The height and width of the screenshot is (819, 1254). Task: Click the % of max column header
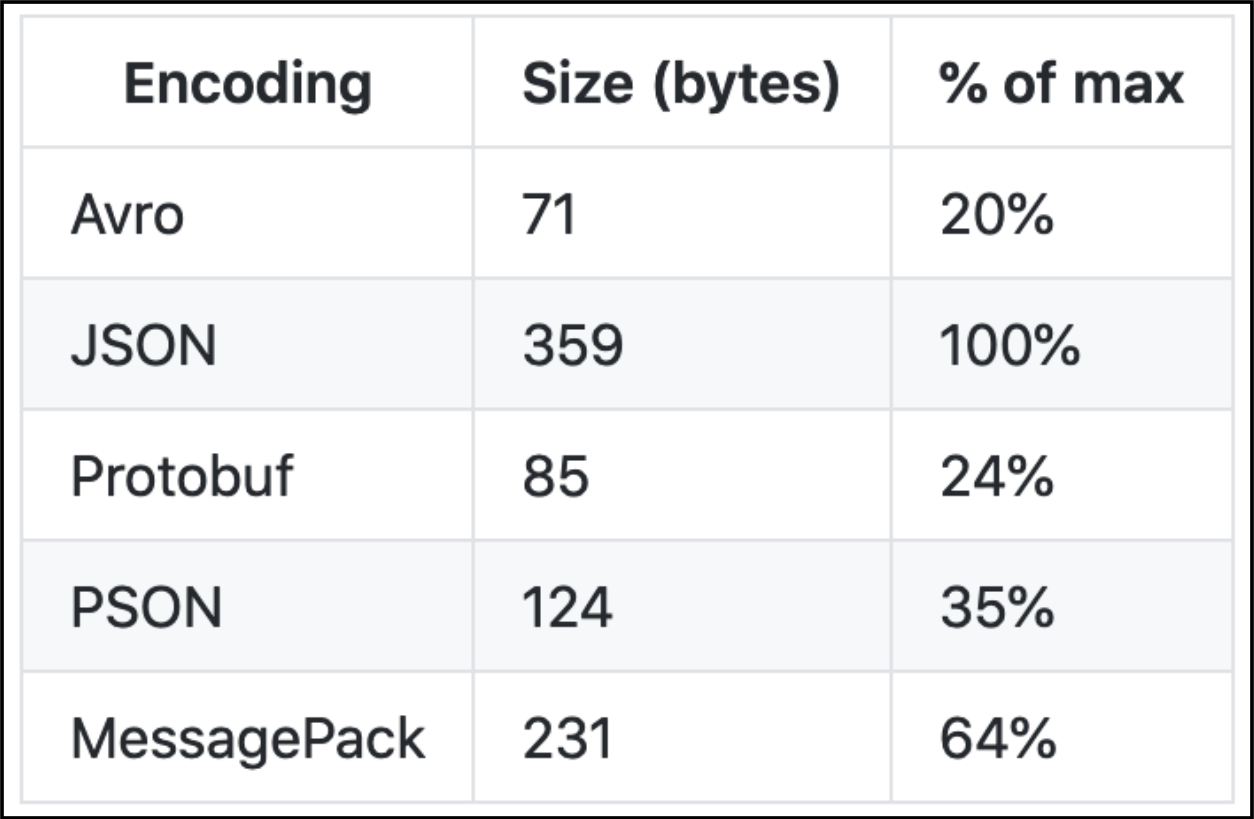pyautogui.click(x=1061, y=83)
